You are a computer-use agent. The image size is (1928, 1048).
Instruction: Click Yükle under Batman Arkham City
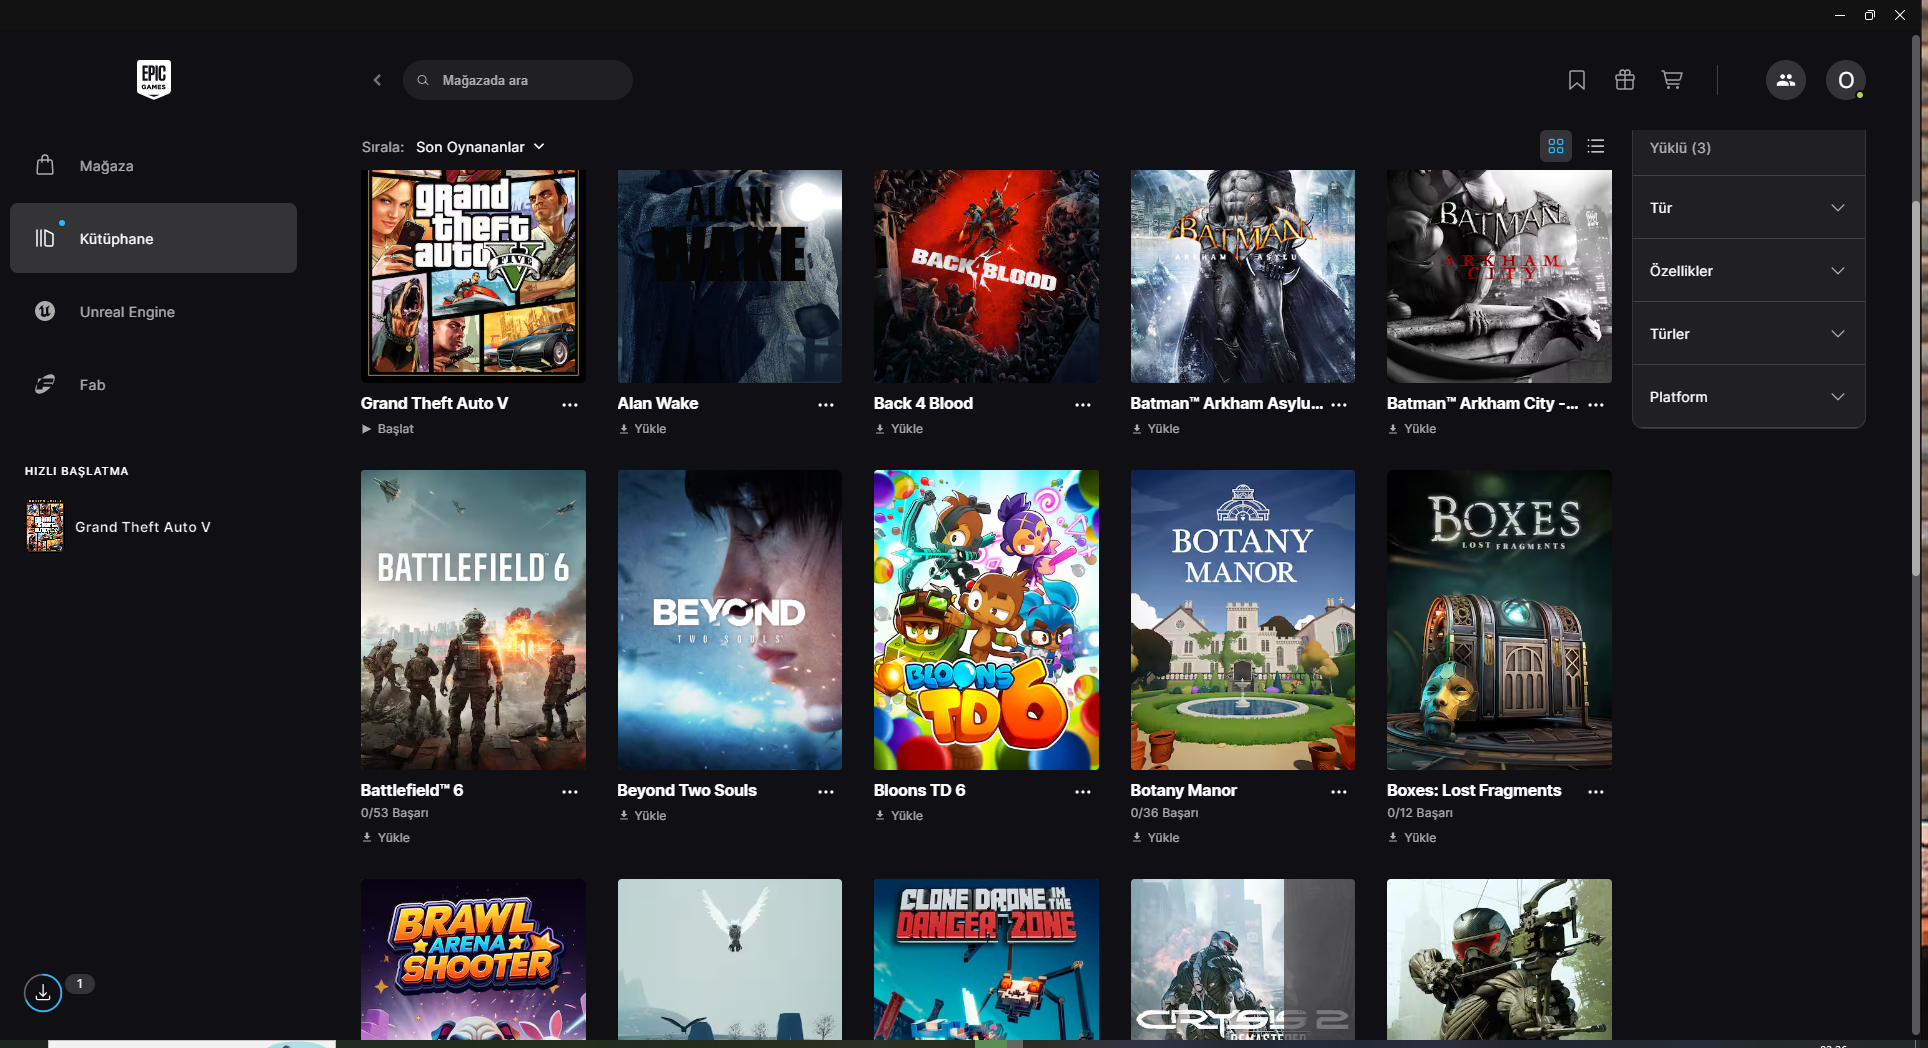1412,429
